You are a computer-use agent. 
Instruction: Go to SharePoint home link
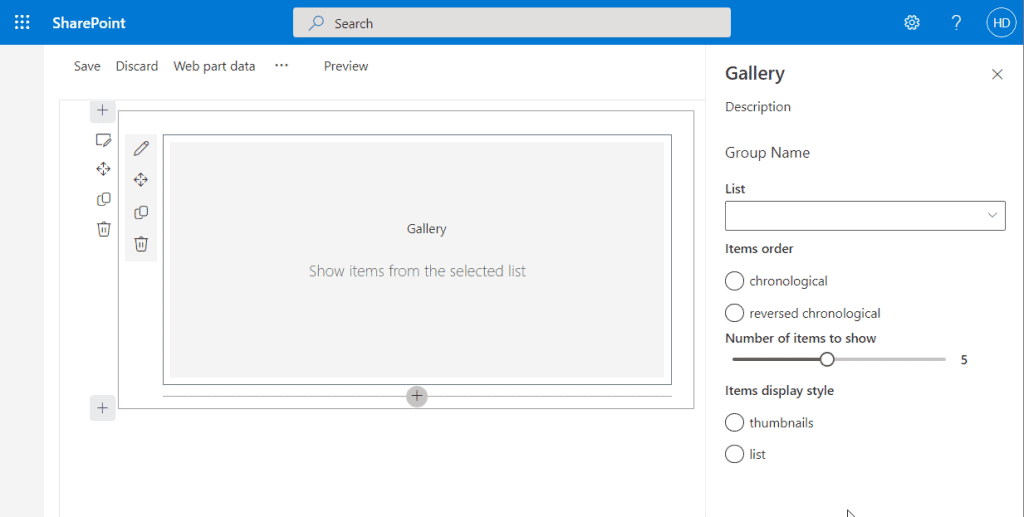(x=89, y=23)
